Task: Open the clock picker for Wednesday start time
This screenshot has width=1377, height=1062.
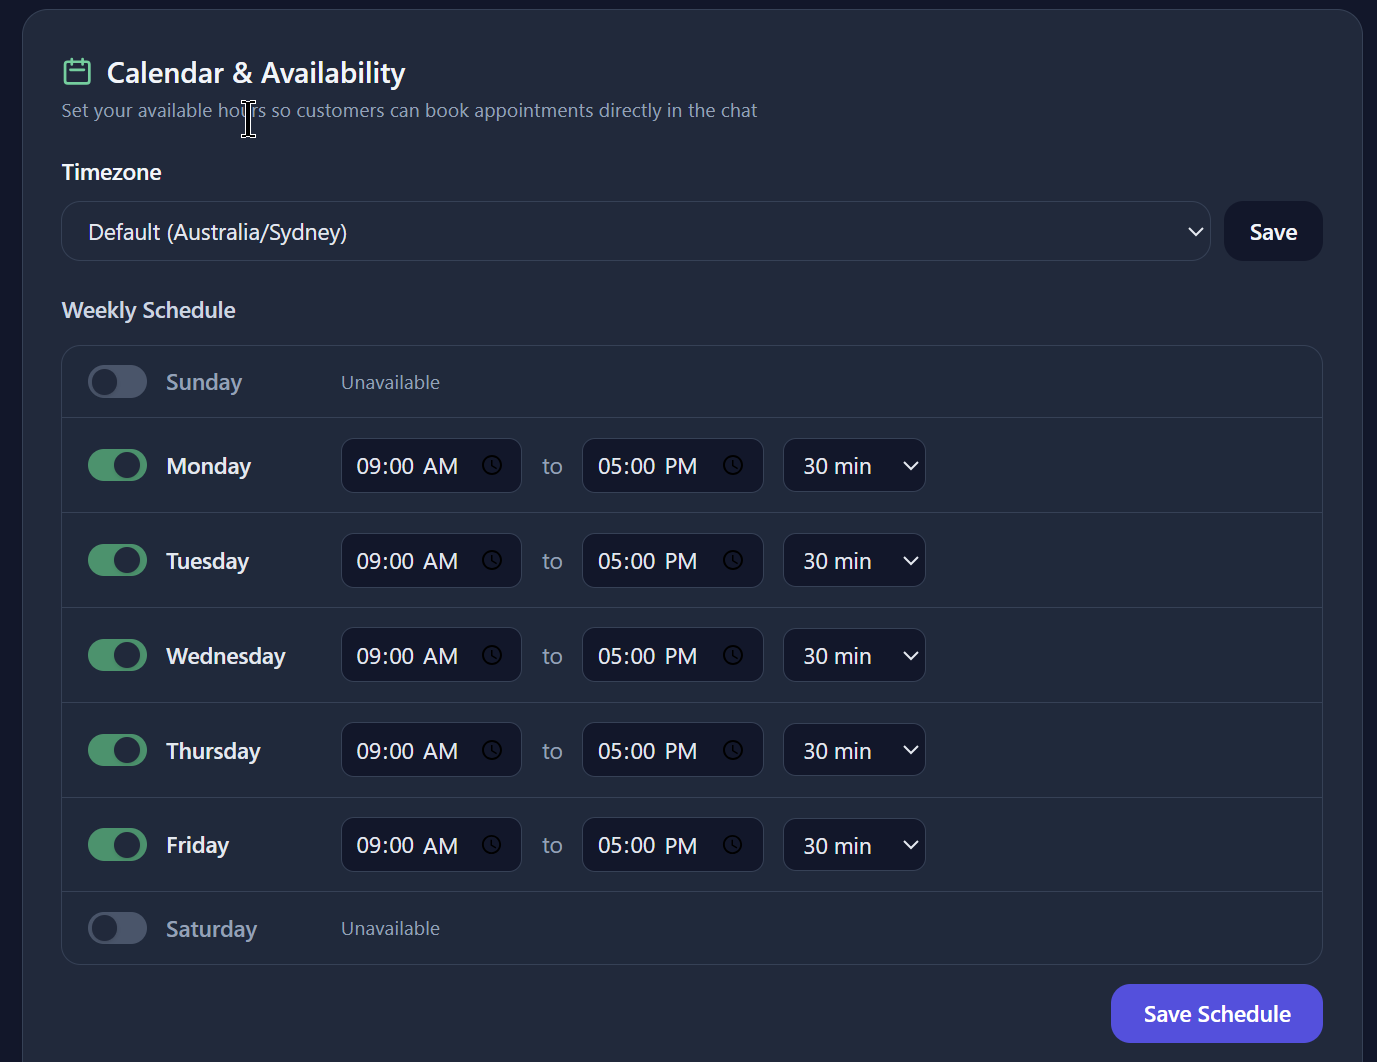Action: click(x=492, y=655)
